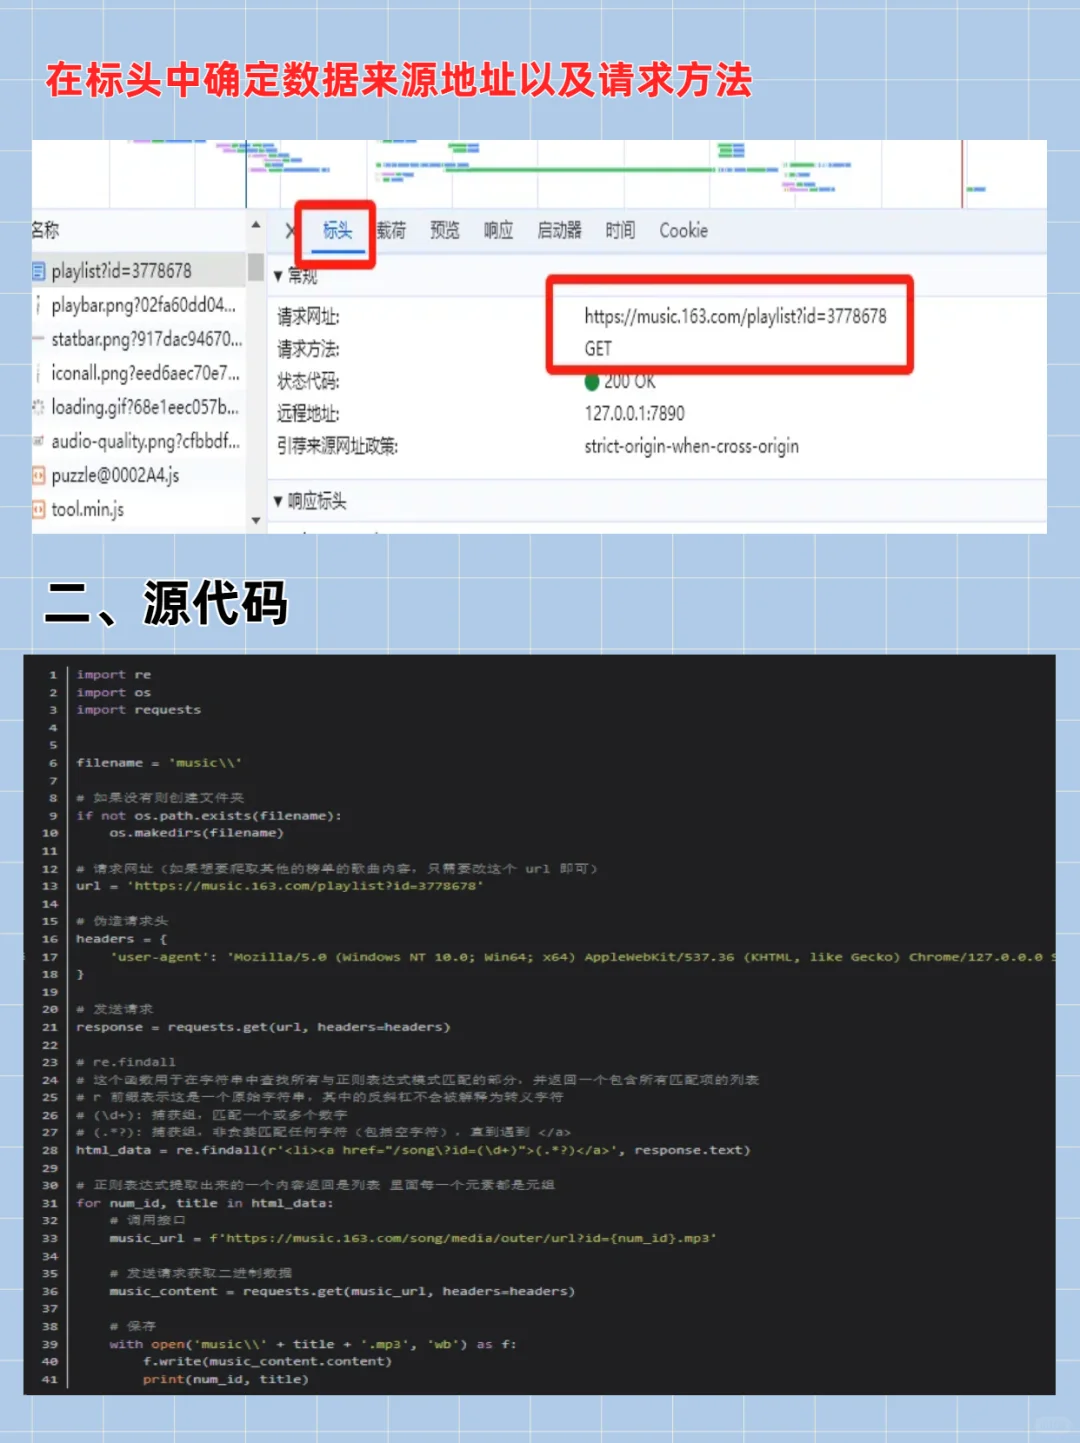Viewport: 1080px width, 1443px height.
Task: Click the puzzle@0002A4.js script icon
Action: 38,476
